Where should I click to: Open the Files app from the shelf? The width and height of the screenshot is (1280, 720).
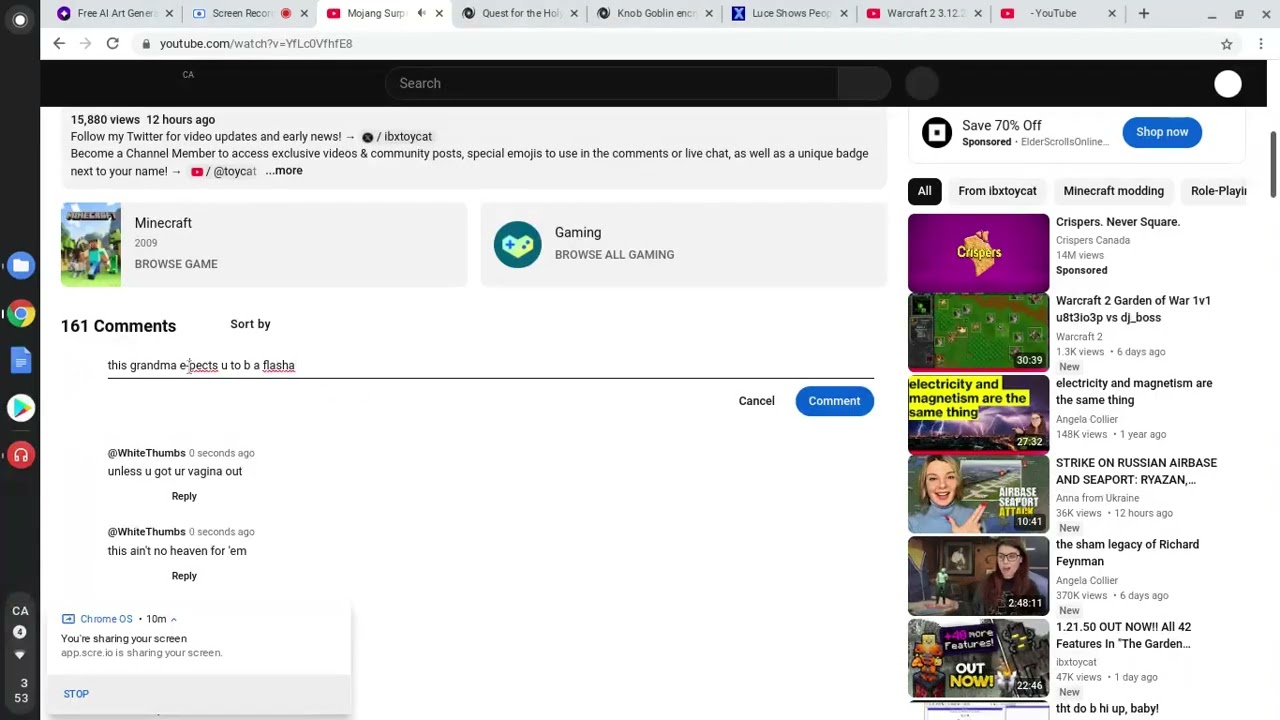click(20, 265)
